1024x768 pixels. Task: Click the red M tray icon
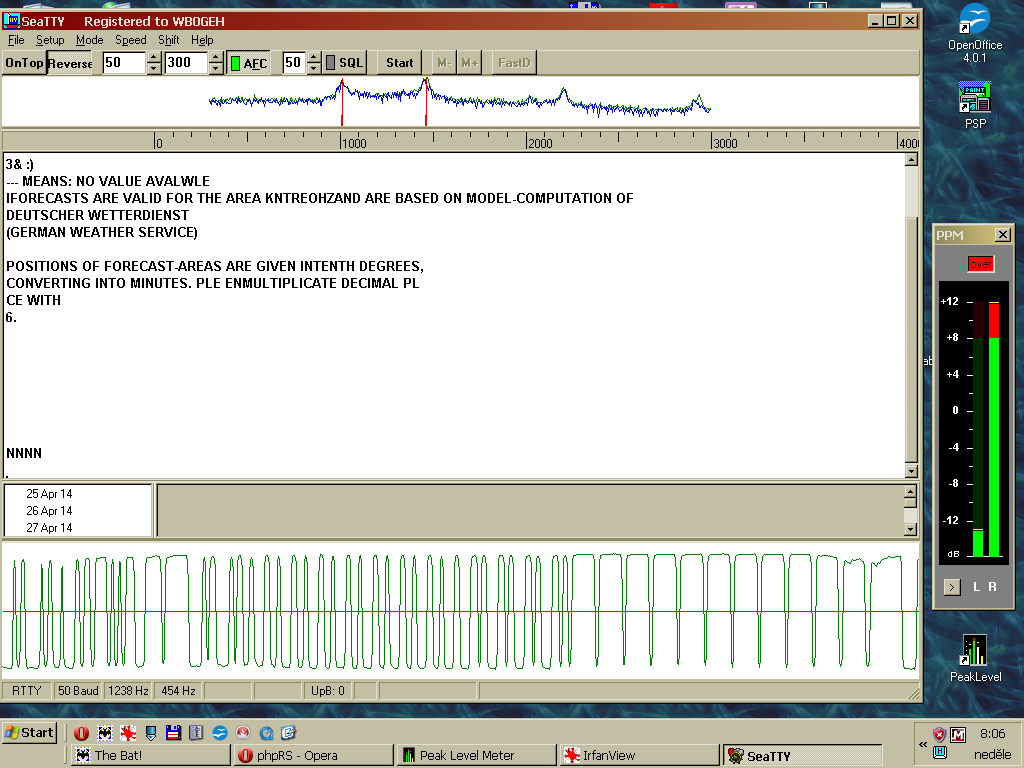tap(958, 735)
